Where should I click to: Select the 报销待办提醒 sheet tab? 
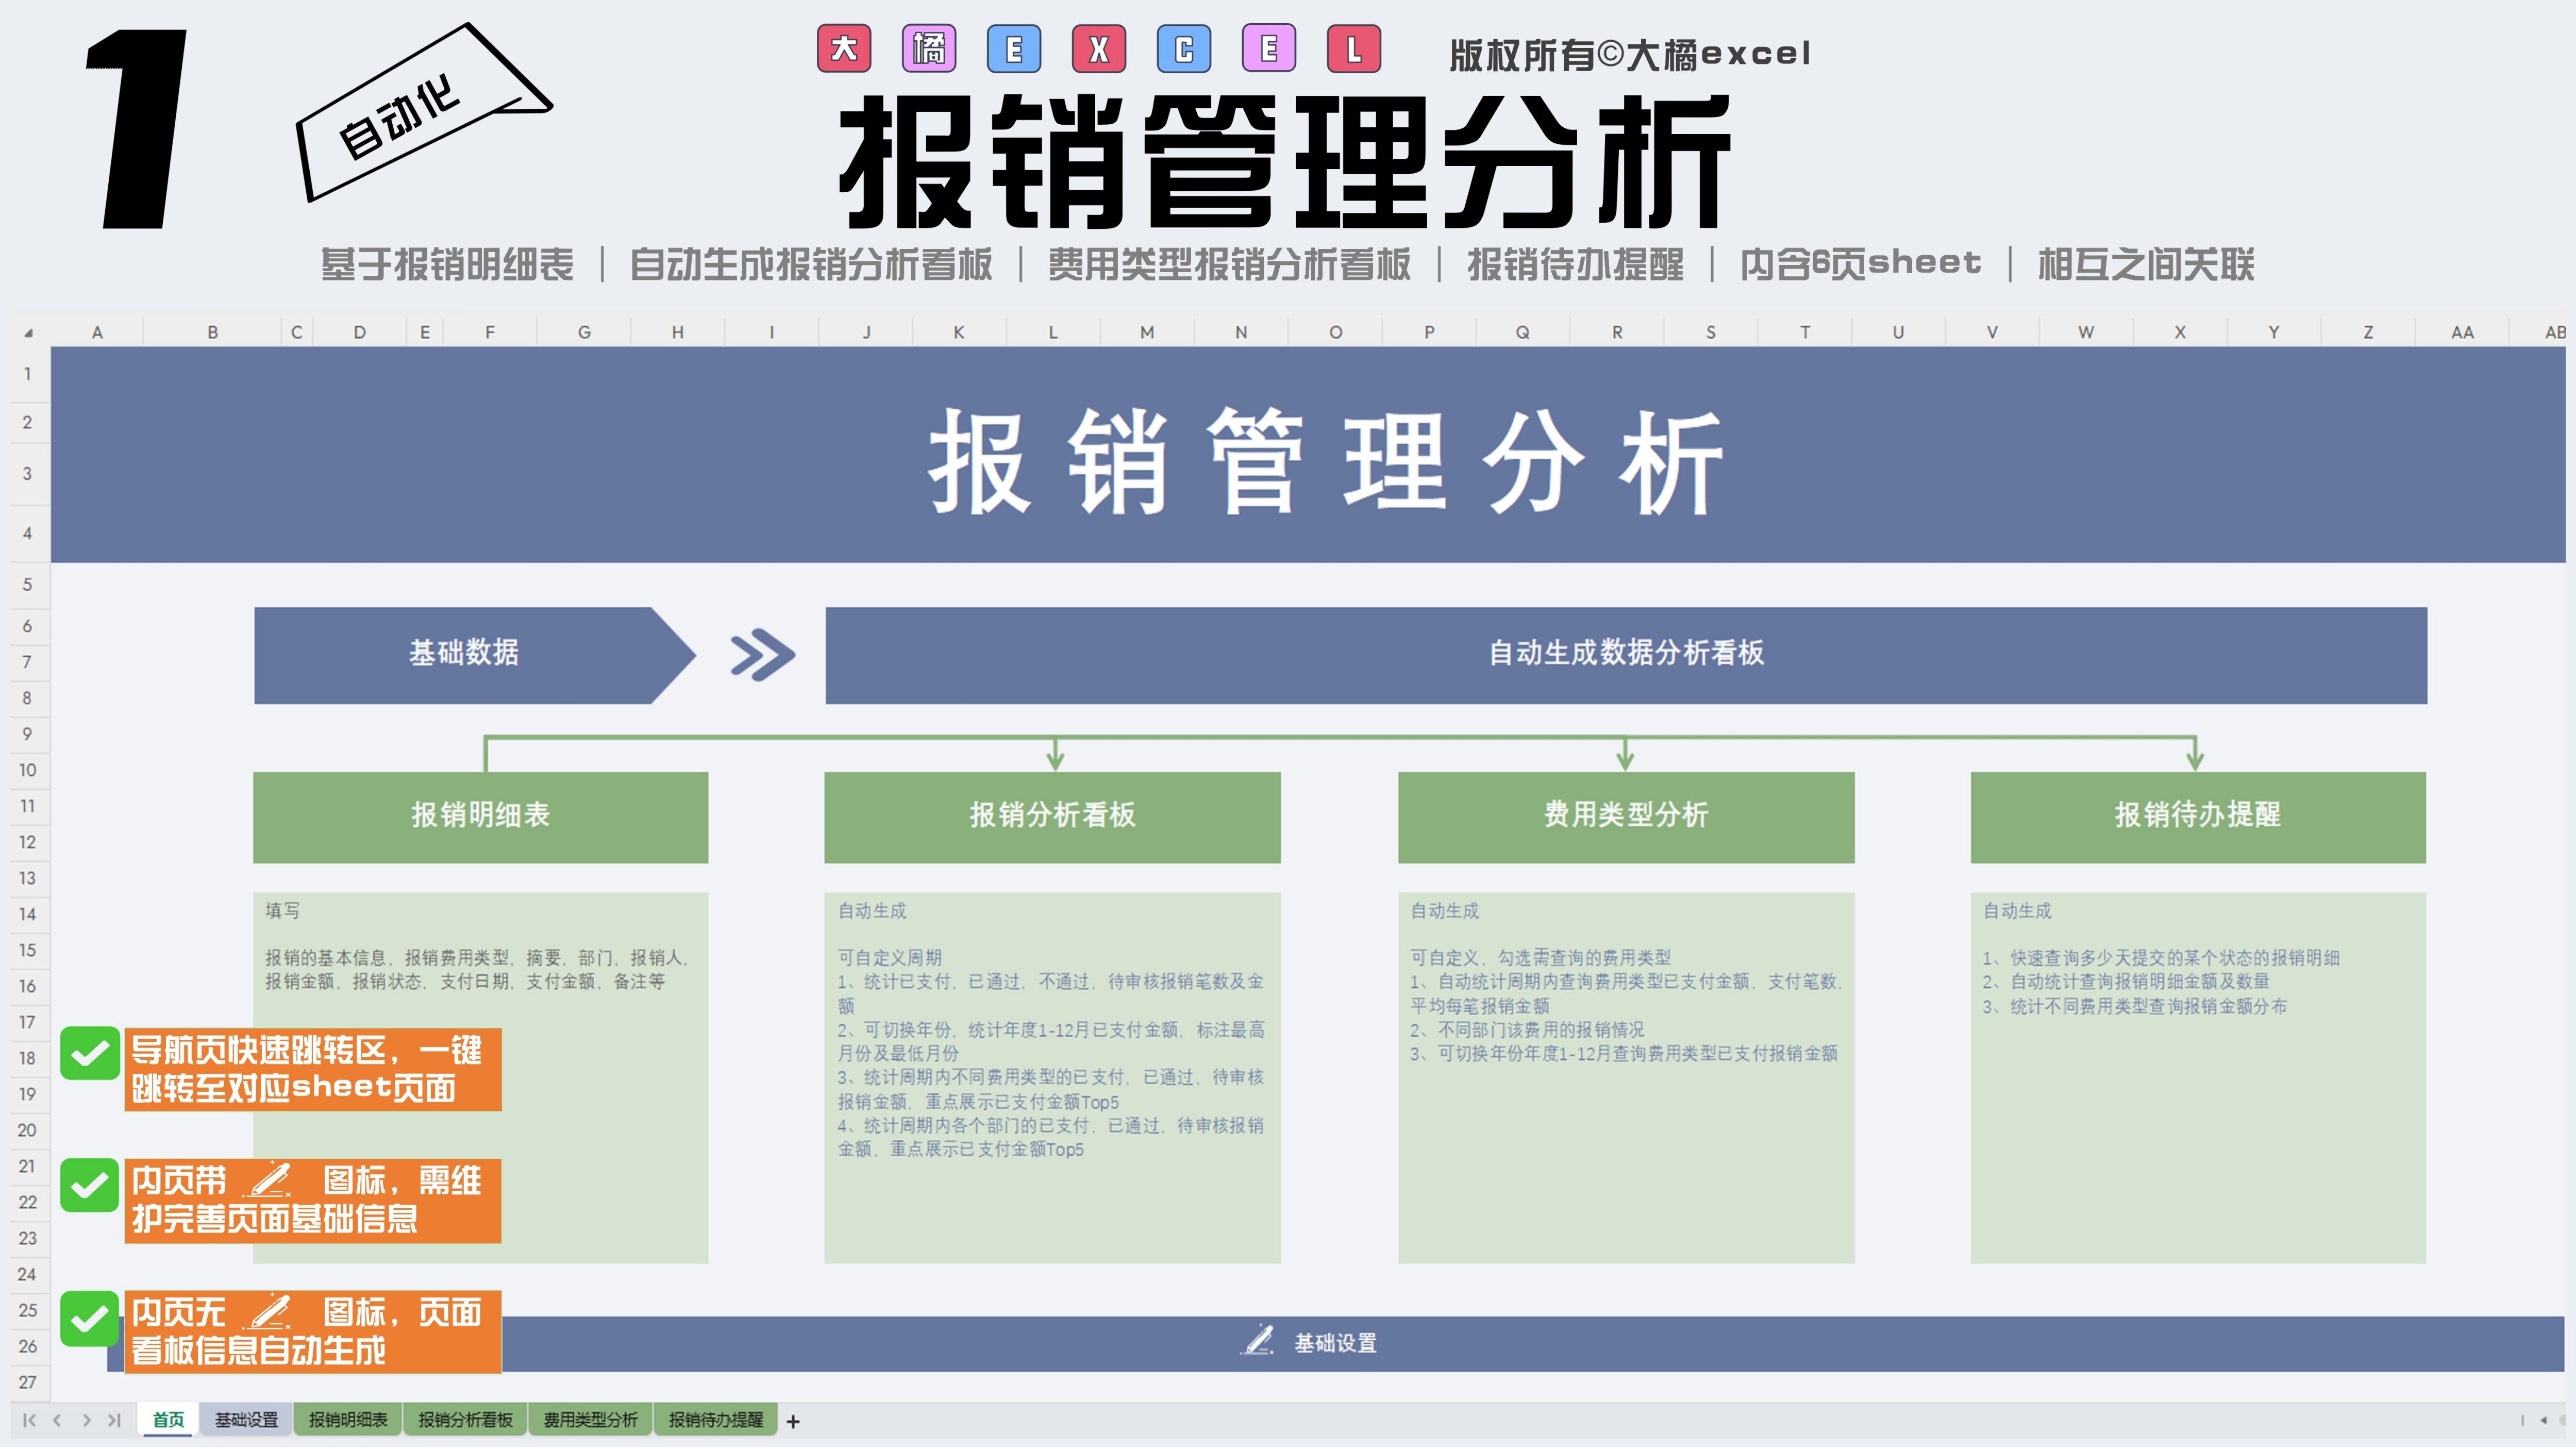[715, 1420]
